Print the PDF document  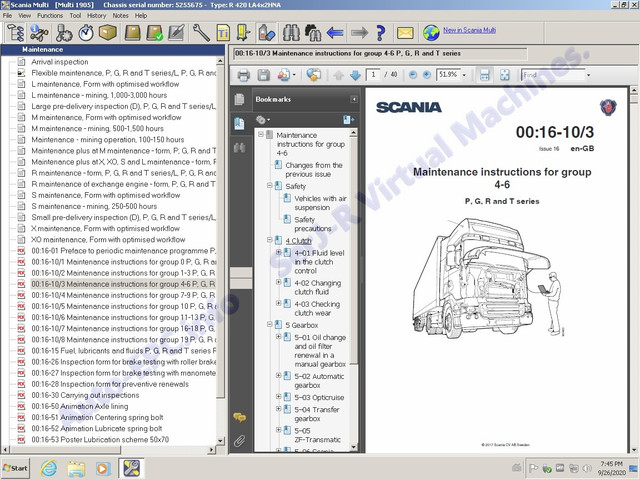click(244, 75)
